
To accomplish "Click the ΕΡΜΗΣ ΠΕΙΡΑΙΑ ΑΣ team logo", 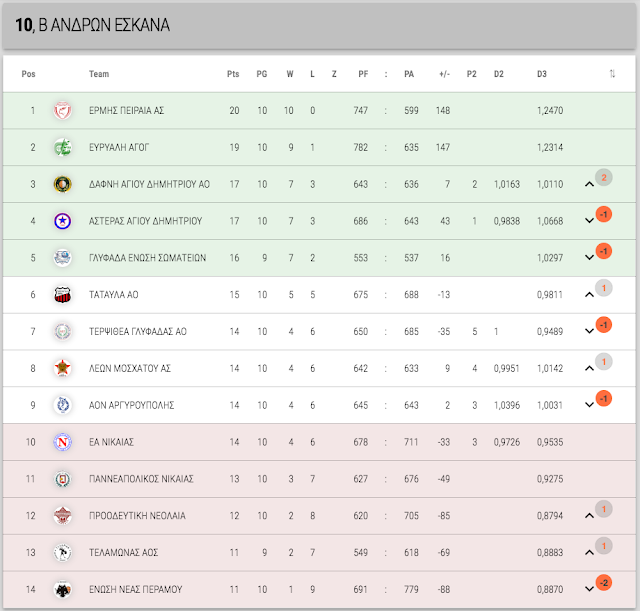I will pos(62,111).
